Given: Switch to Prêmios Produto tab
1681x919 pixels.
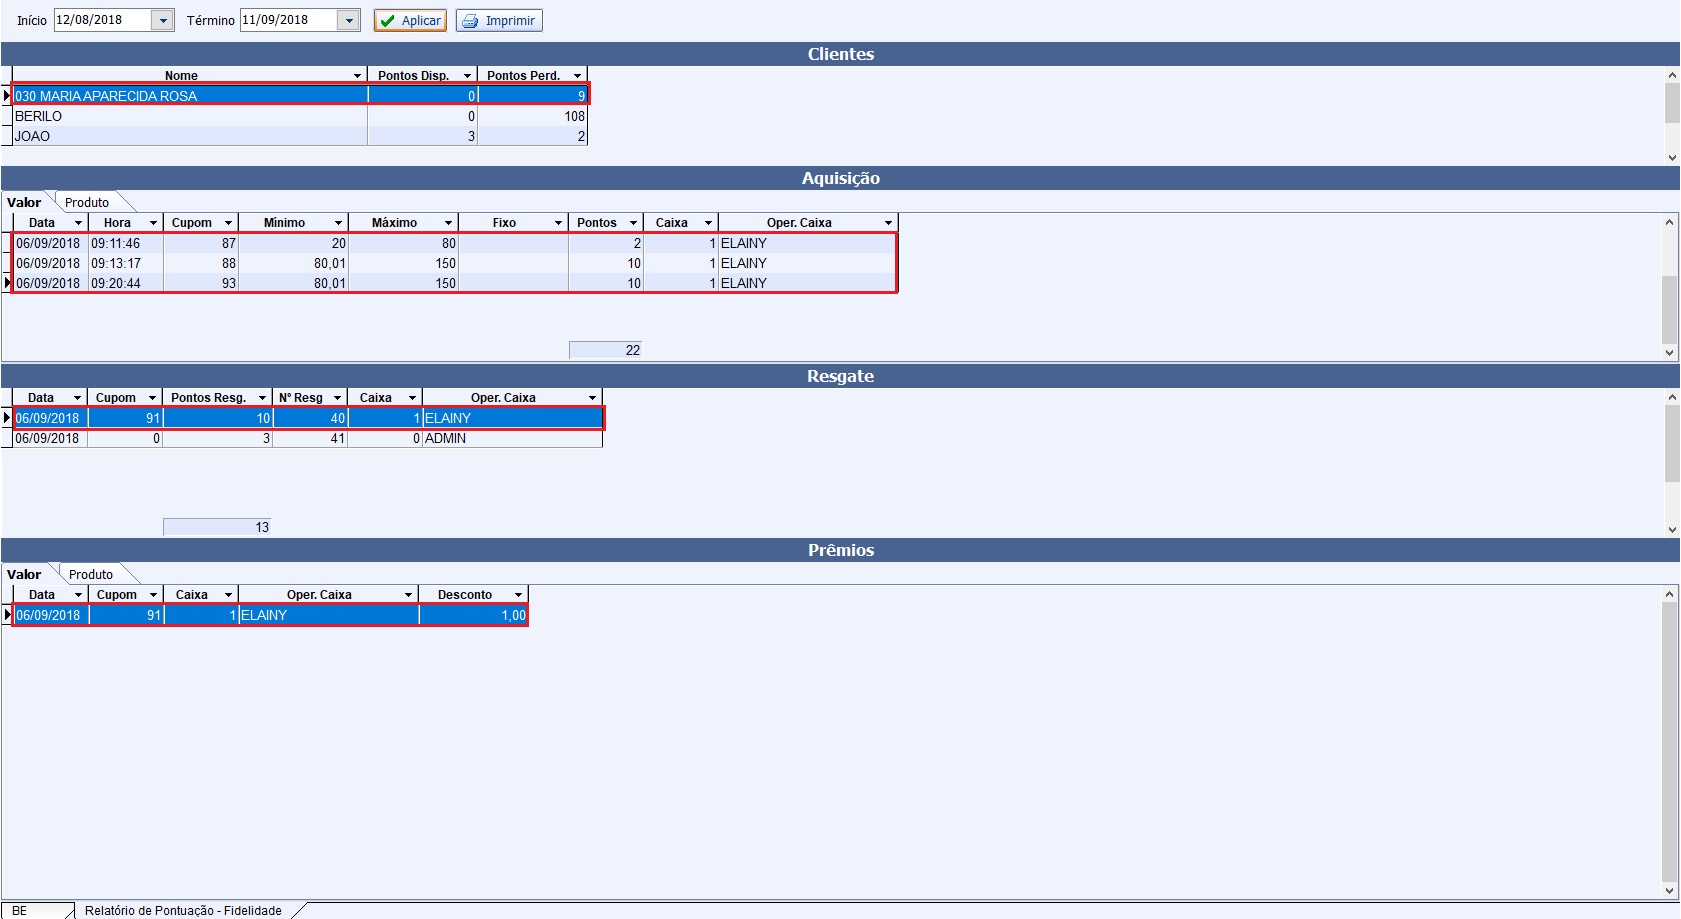Looking at the screenshot, I should [91, 574].
